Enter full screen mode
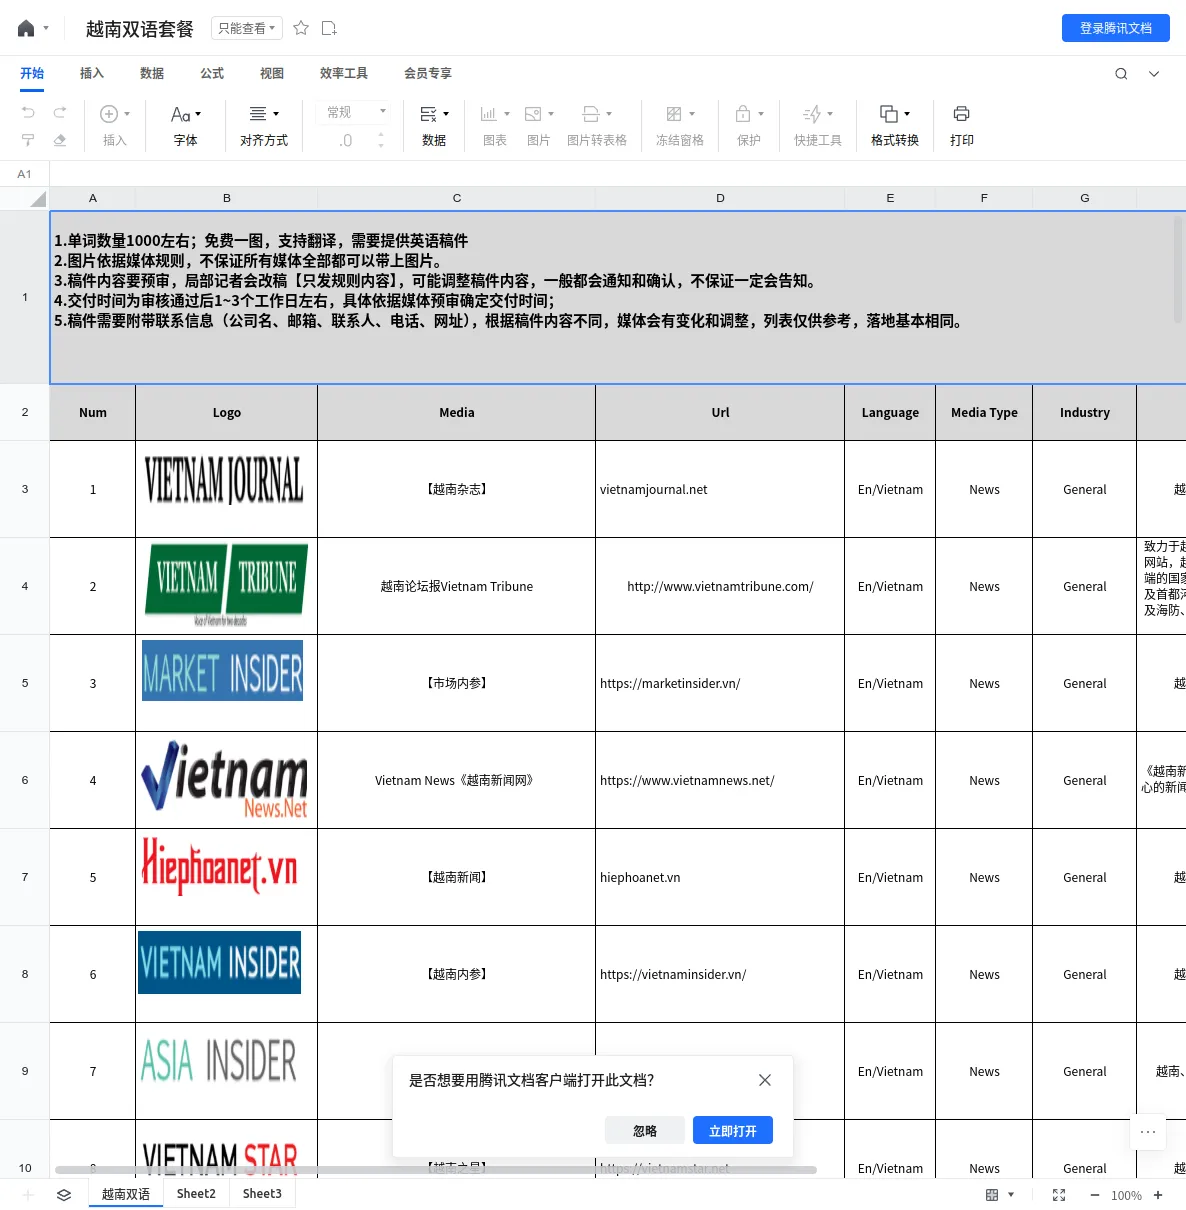Screen dimensions: 1186x1210 click(x=1059, y=1195)
